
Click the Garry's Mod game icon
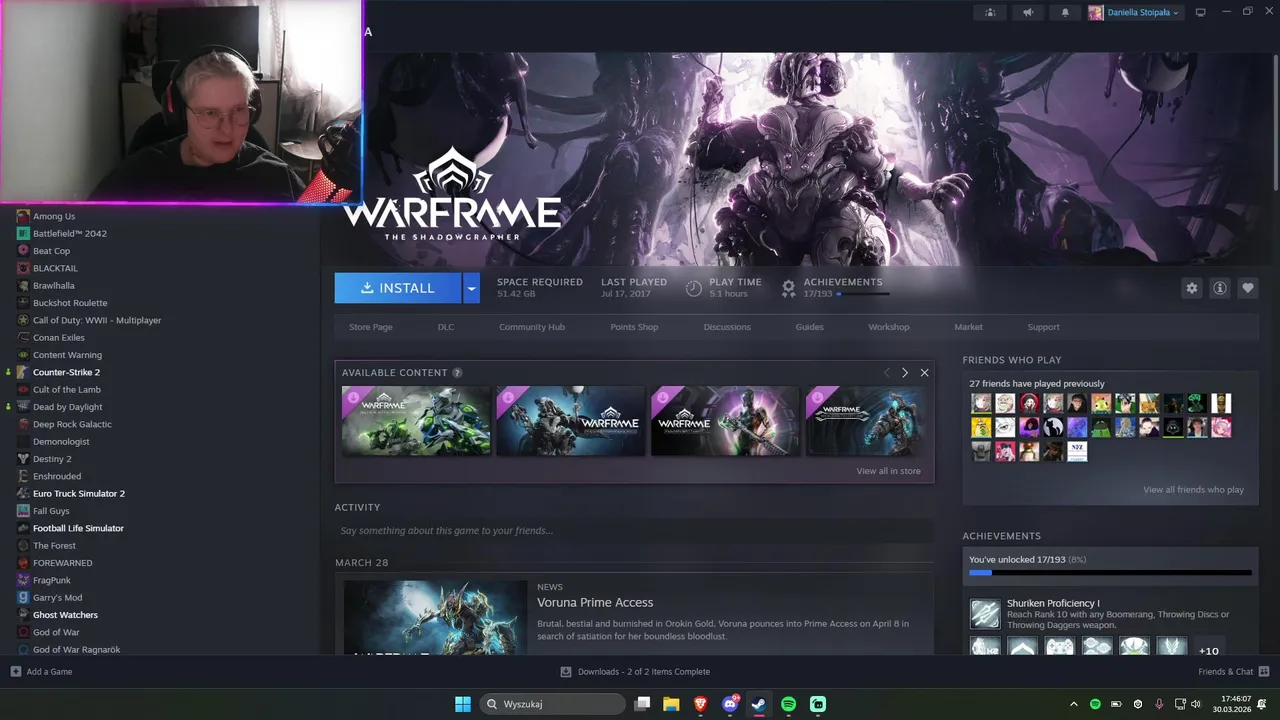pos(23,597)
